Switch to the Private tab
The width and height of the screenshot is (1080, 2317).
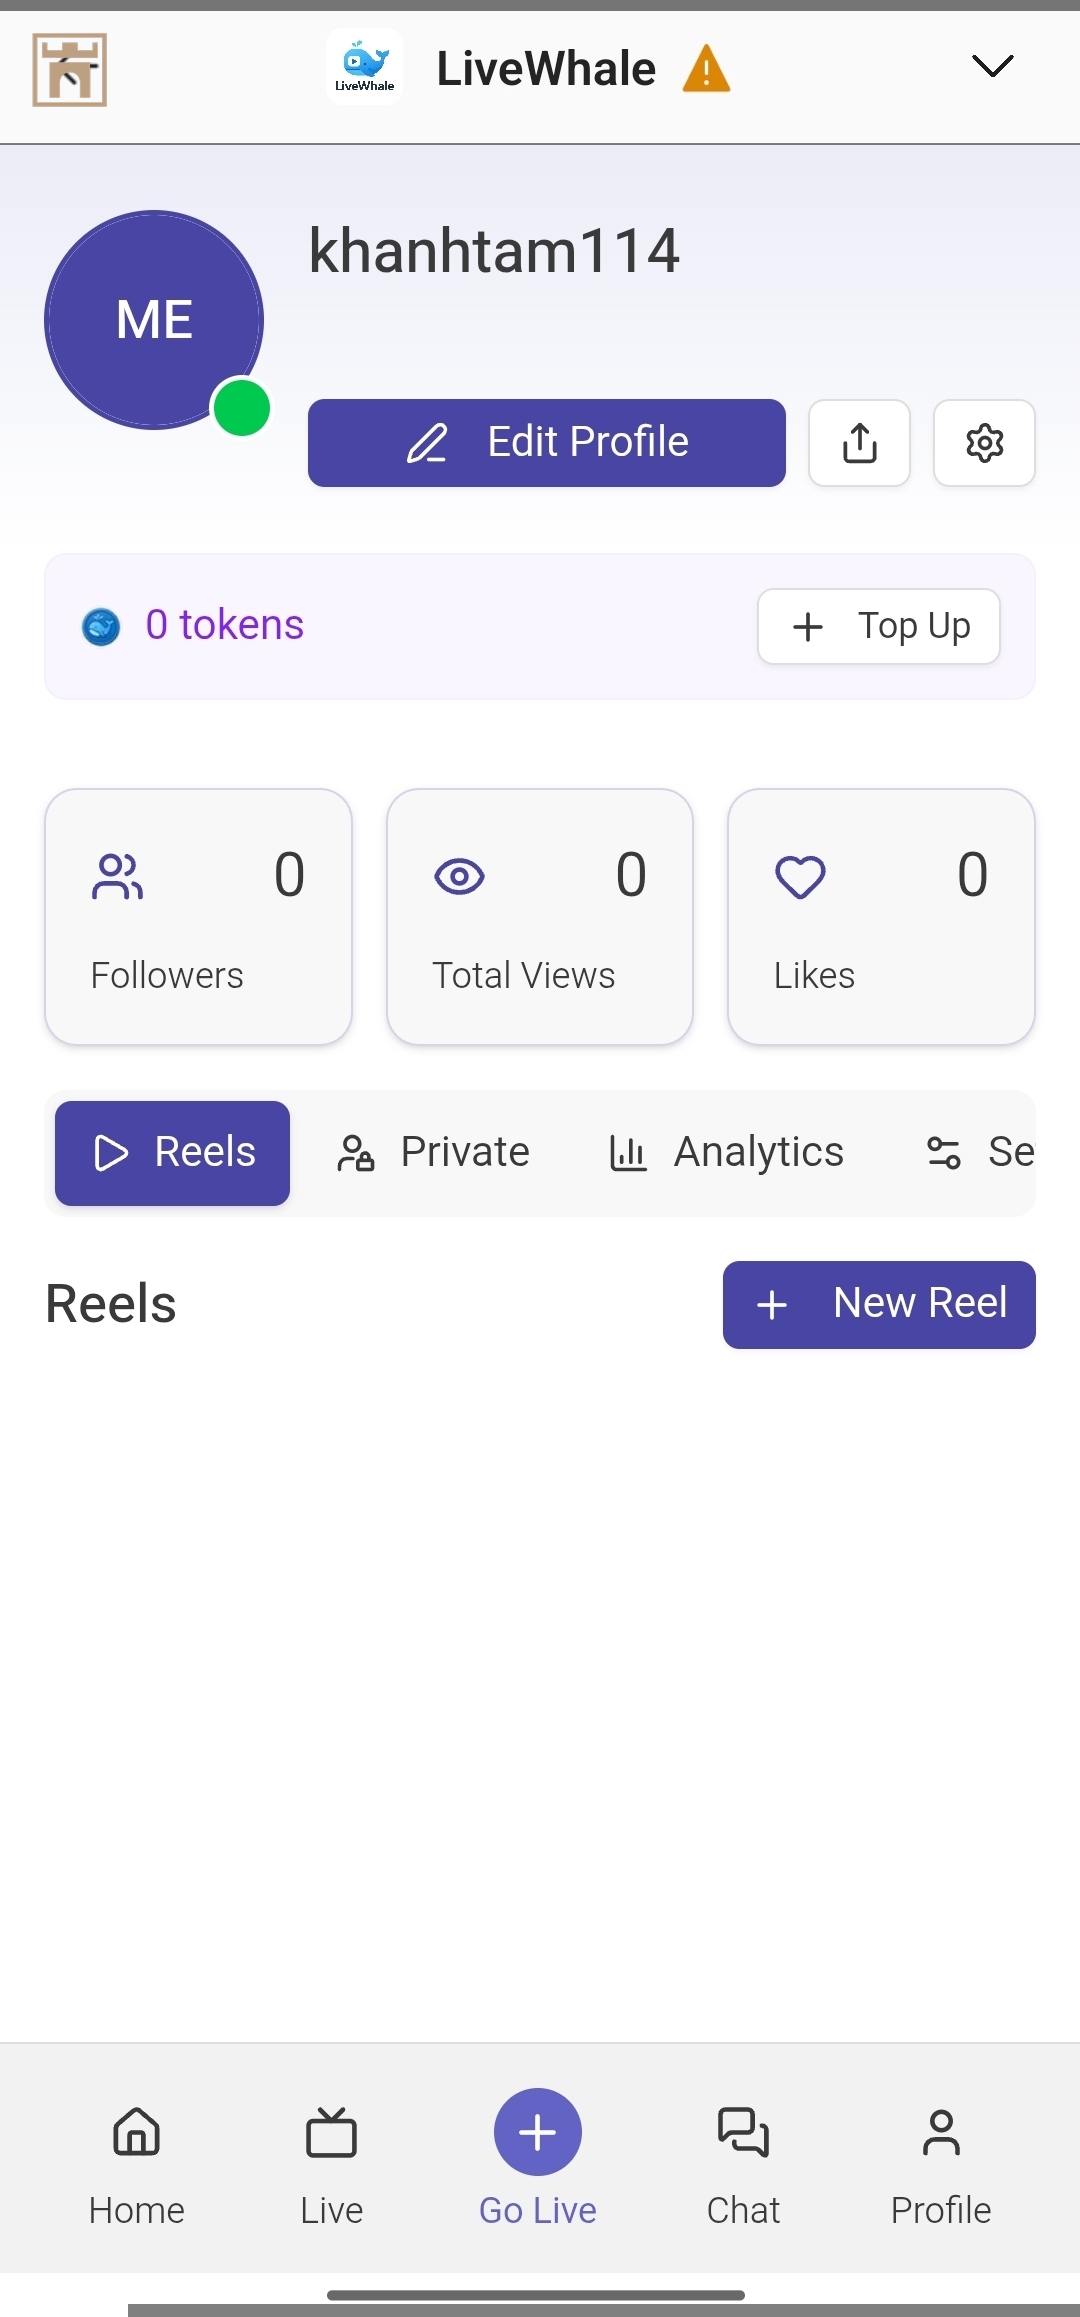tap(434, 1152)
